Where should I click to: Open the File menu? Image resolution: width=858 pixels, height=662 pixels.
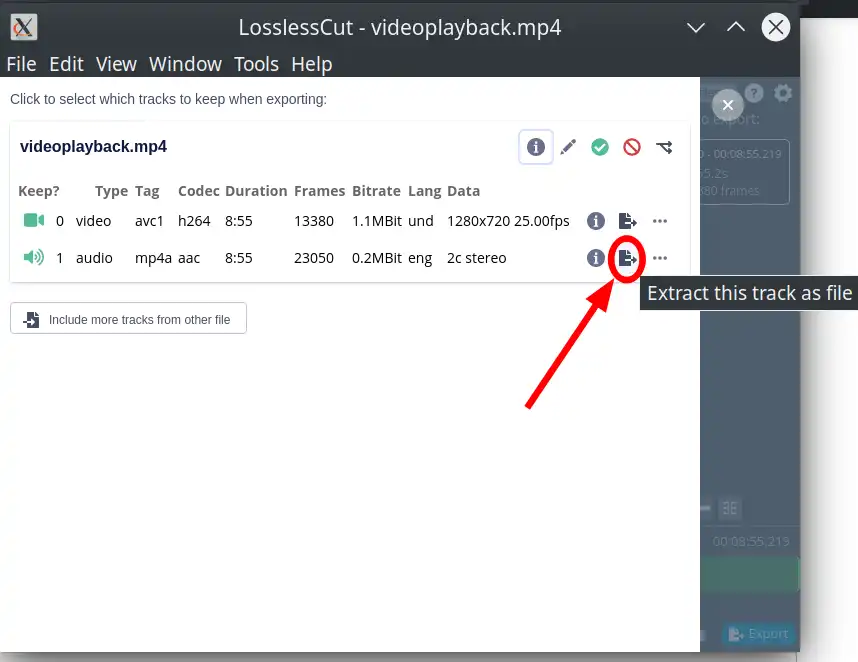(x=21, y=64)
